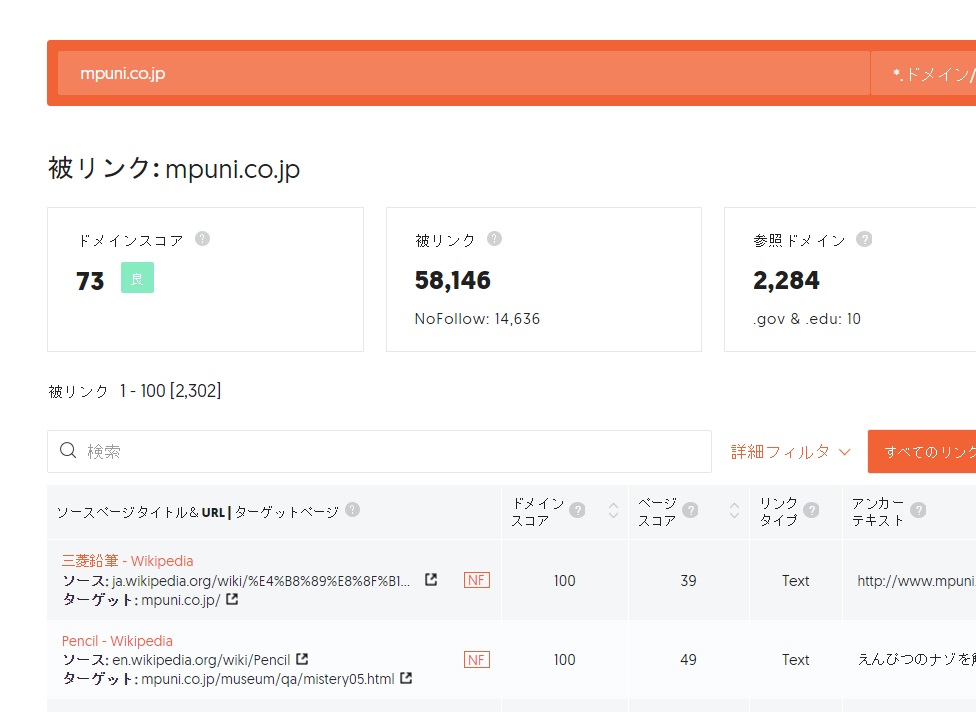
Task: Click link type Text in Pencil row
Action: pyautogui.click(x=795, y=660)
